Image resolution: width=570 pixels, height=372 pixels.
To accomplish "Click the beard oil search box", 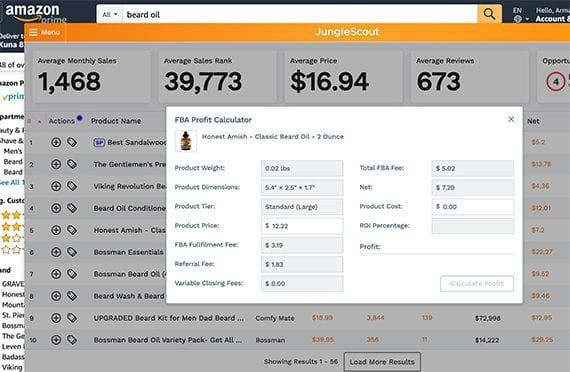I will [300, 15].
